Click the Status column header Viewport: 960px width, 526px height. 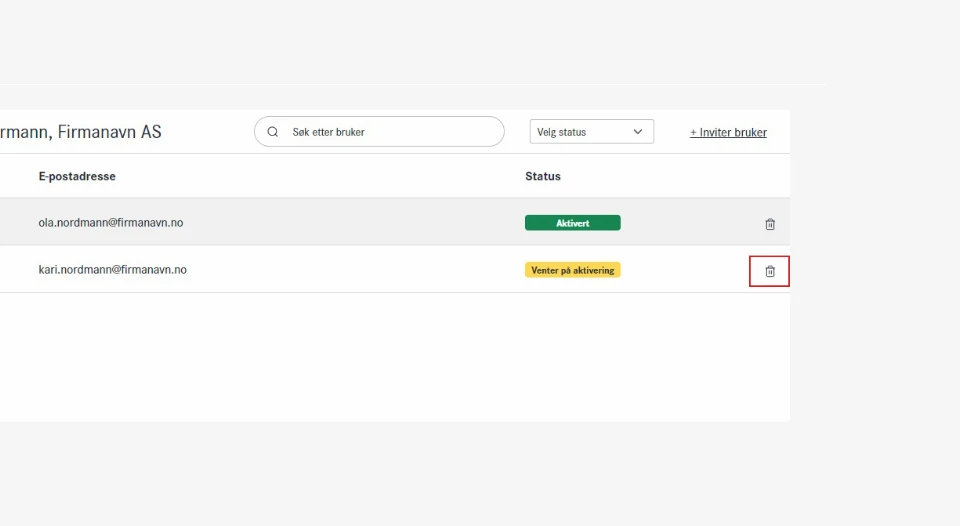543,176
